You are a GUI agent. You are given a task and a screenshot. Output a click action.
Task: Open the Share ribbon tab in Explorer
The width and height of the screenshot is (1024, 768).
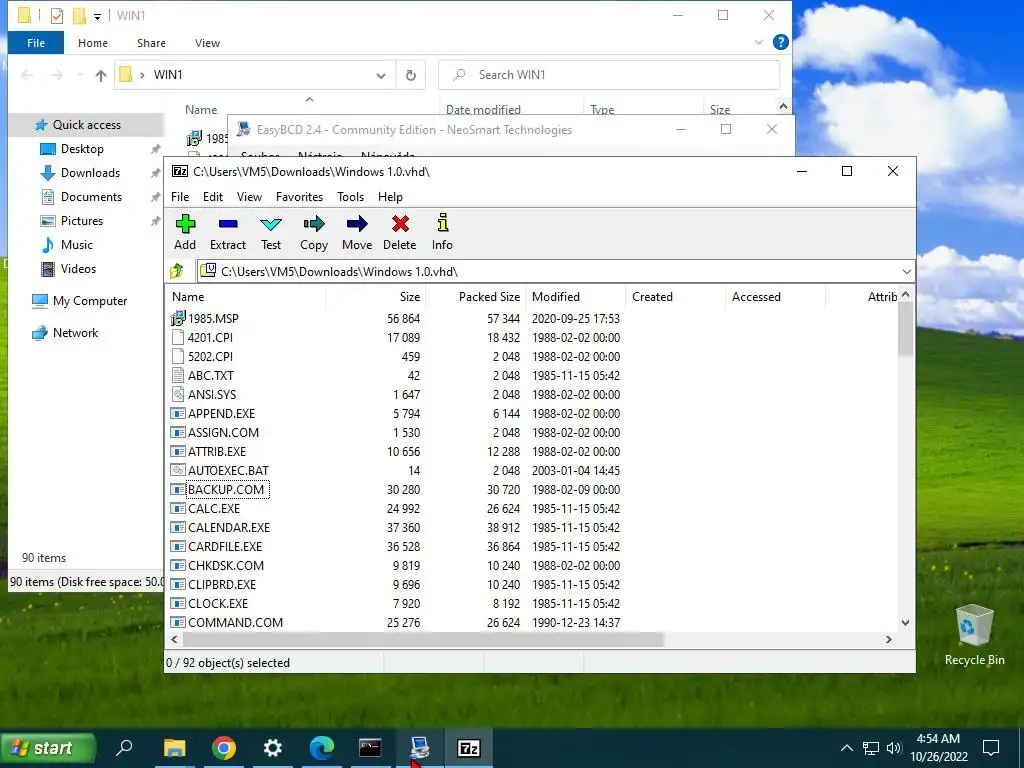[151, 43]
